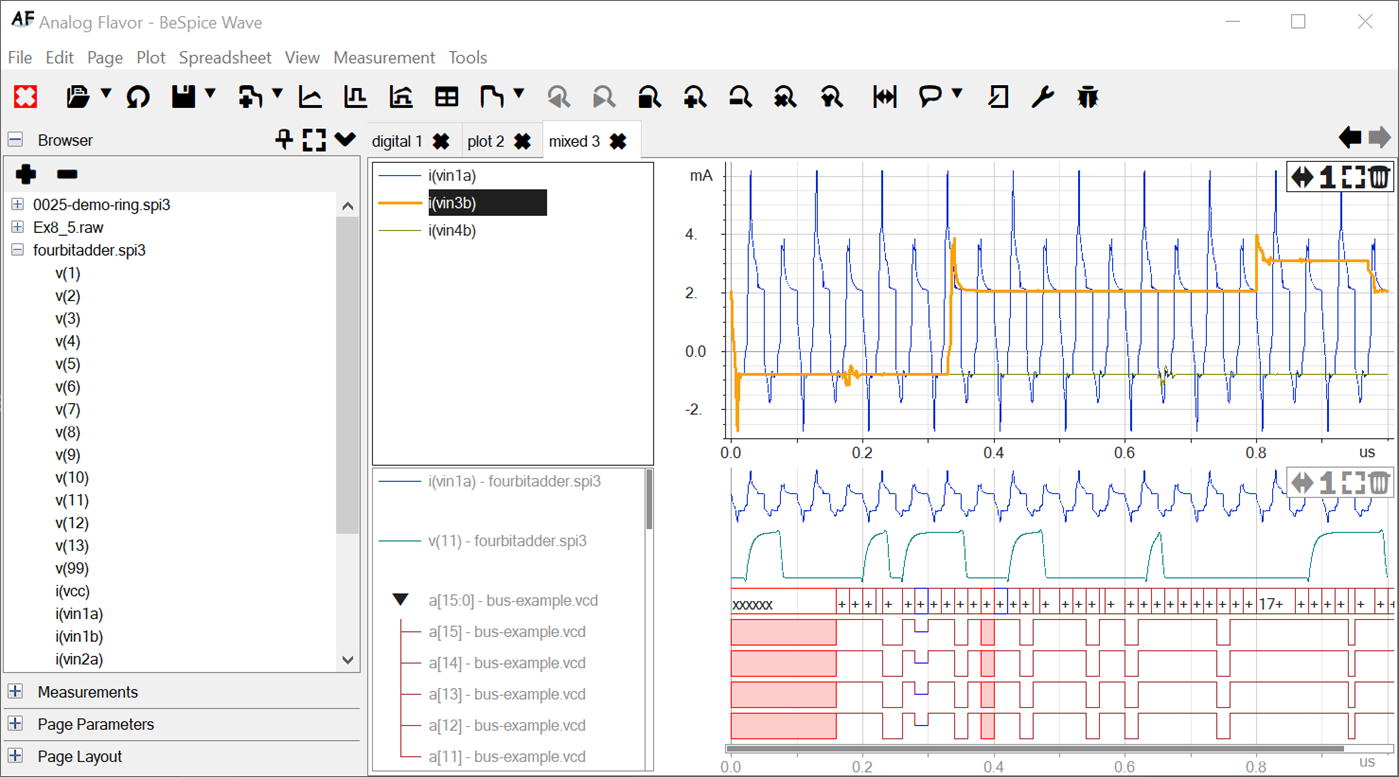1399x777 pixels.
Task: Open the Measurement menu
Action: 384,57
